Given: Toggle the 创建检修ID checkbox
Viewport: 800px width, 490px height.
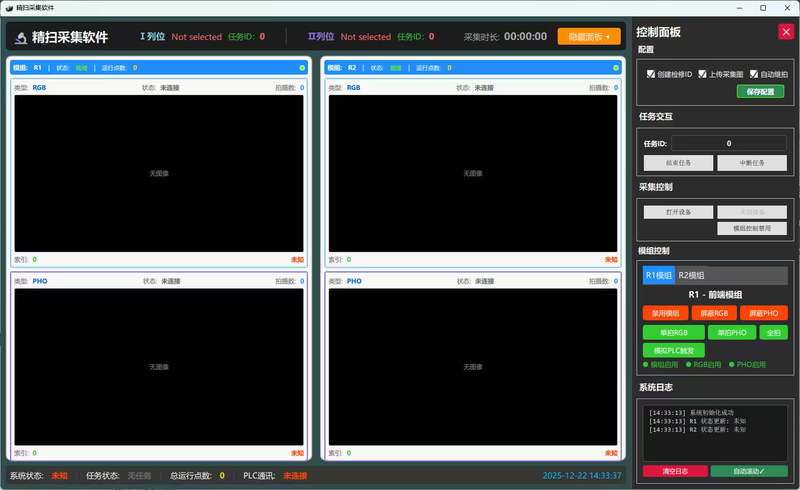Looking at the screenshot, I should coord(651,74).
